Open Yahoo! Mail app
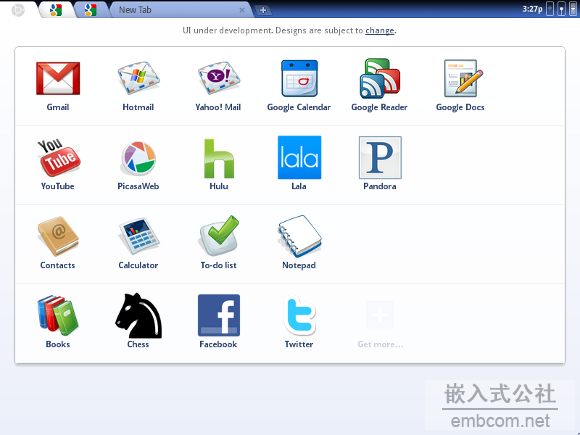 (219, 78)
